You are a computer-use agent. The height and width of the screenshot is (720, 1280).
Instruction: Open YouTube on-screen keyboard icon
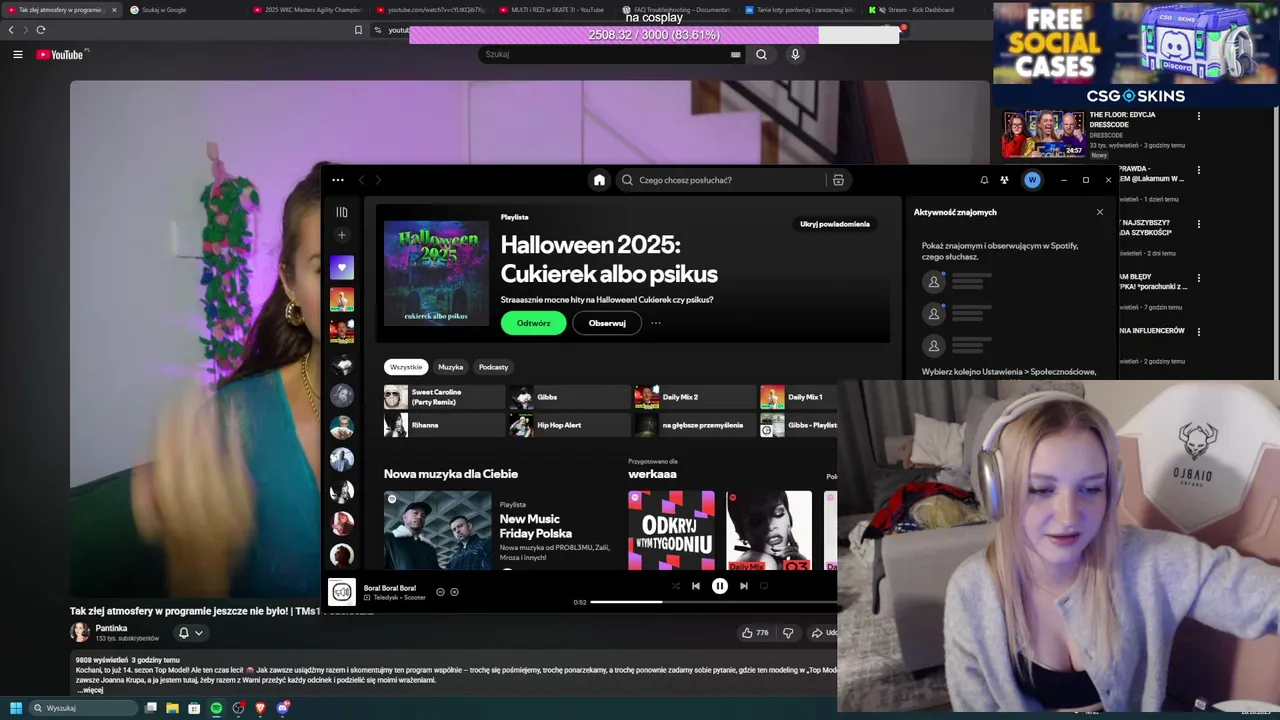(x=736, y=55)
